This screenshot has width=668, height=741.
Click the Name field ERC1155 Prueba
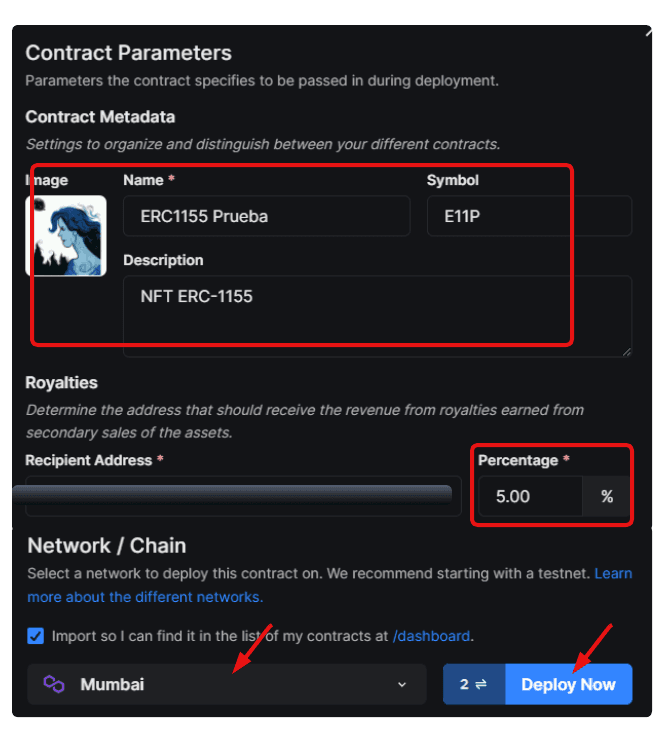point(267,216)
